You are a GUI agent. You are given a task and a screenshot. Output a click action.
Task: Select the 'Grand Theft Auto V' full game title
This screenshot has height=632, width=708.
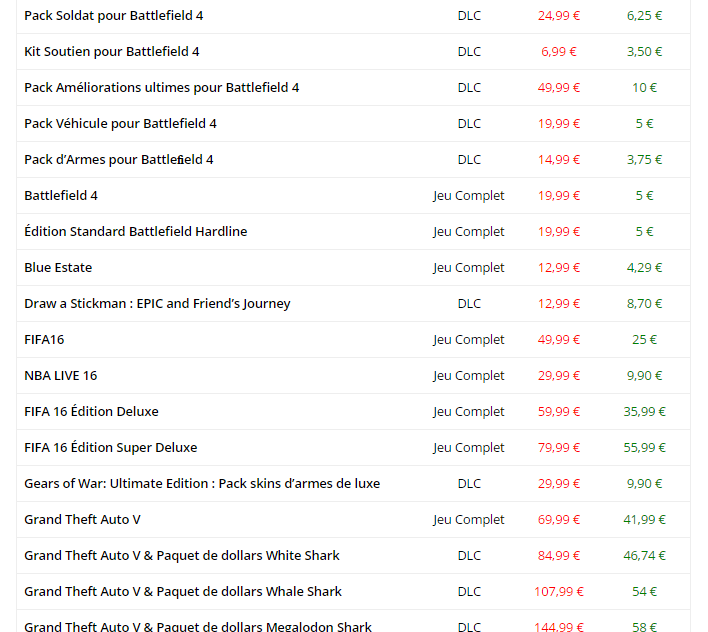tap(83, 520)
